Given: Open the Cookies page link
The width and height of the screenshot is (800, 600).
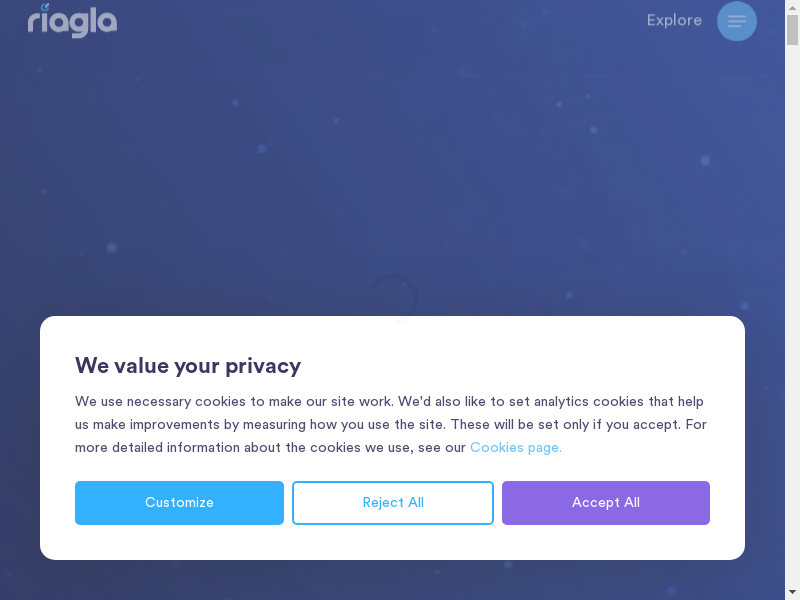Looking at the screenshot, I should 516,447.
